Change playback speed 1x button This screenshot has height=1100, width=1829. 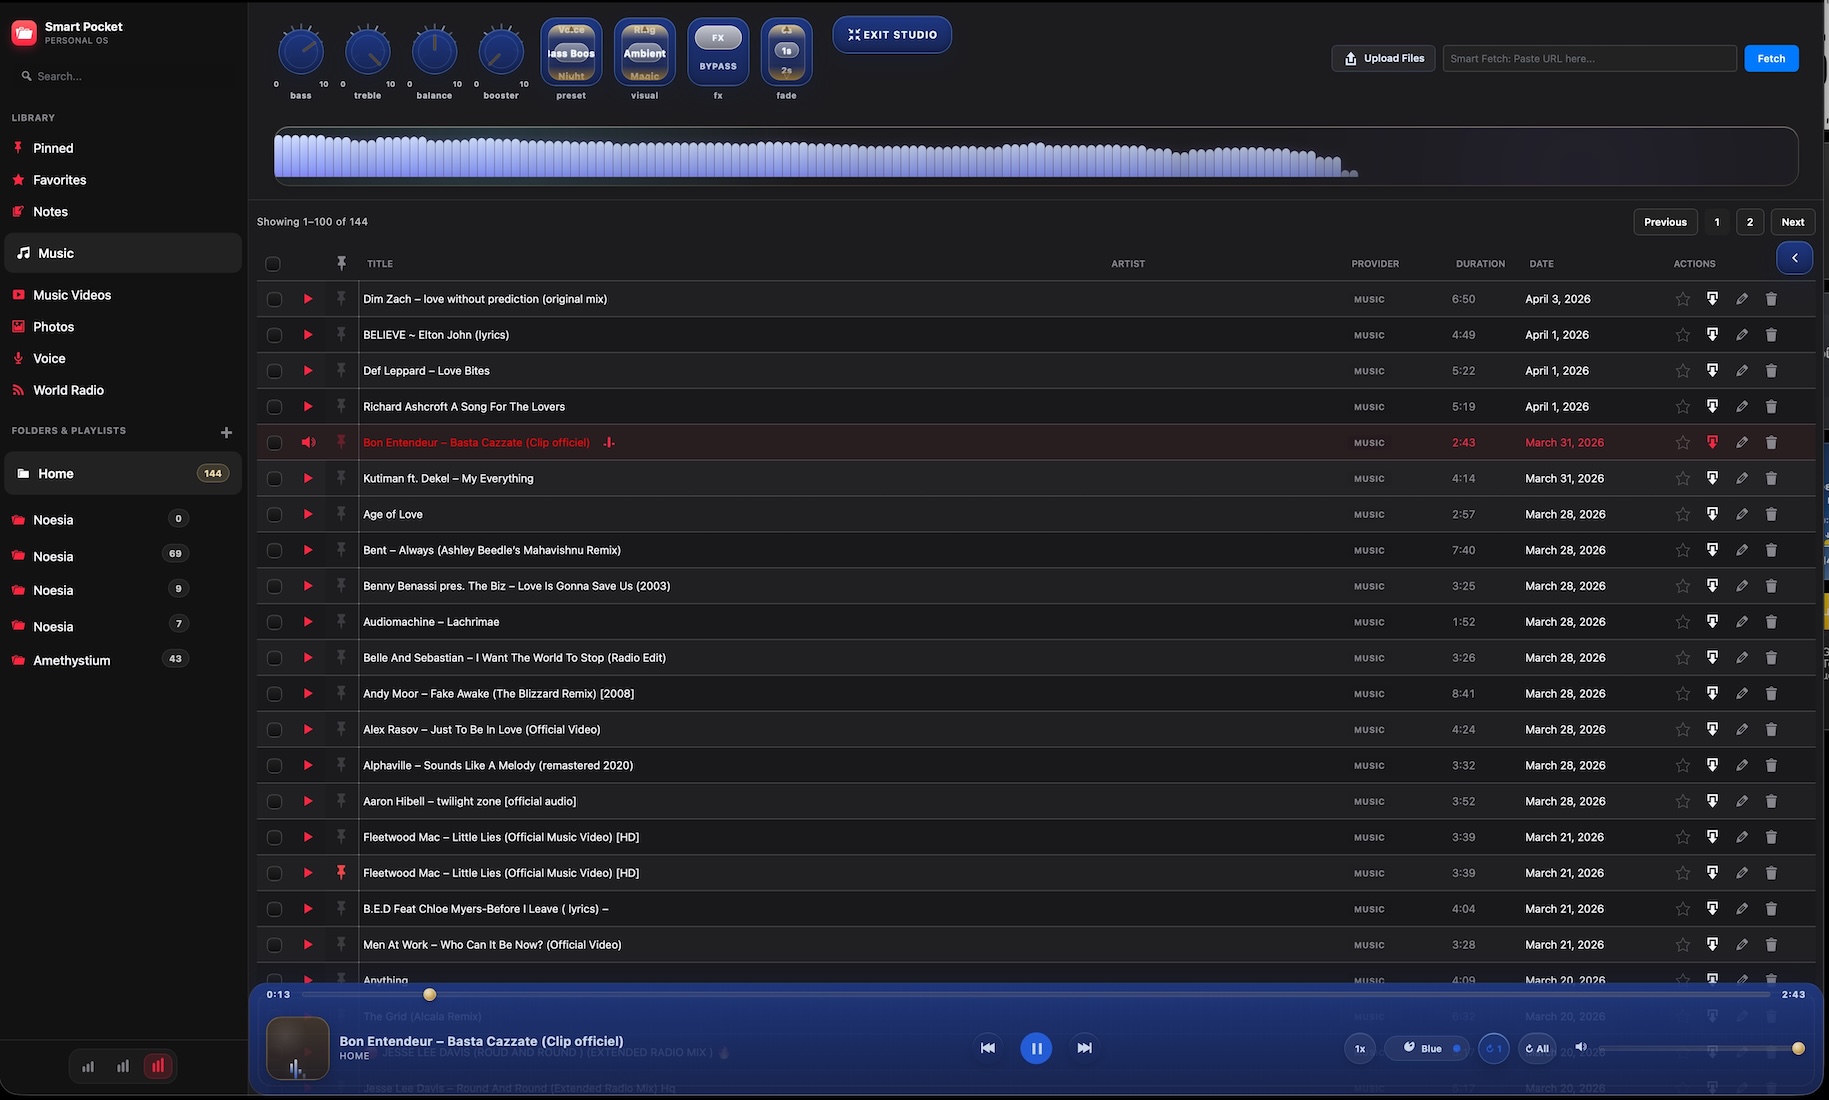tap(1360, 1048)
